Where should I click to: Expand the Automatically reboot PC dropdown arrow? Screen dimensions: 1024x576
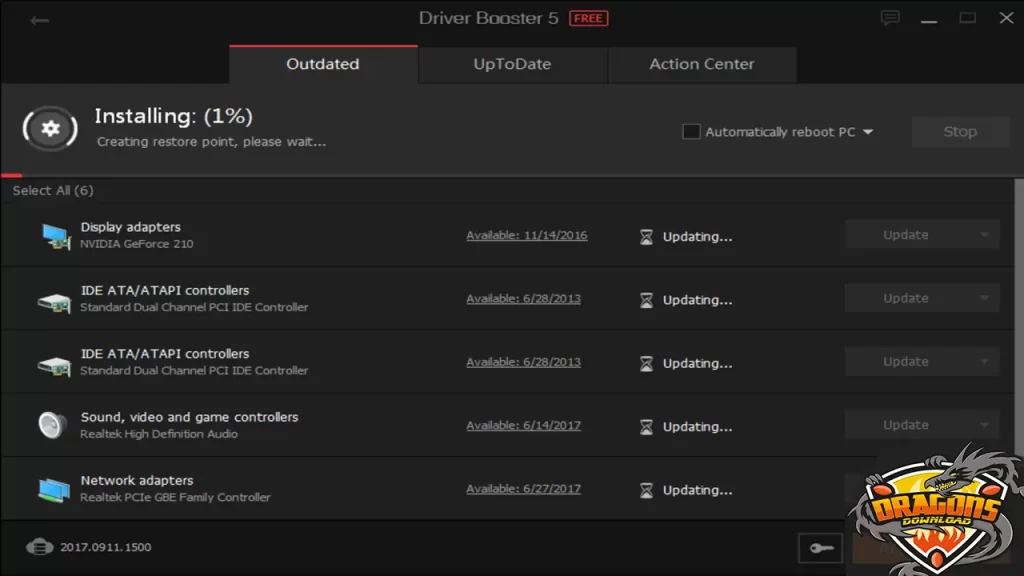[868, 132]
